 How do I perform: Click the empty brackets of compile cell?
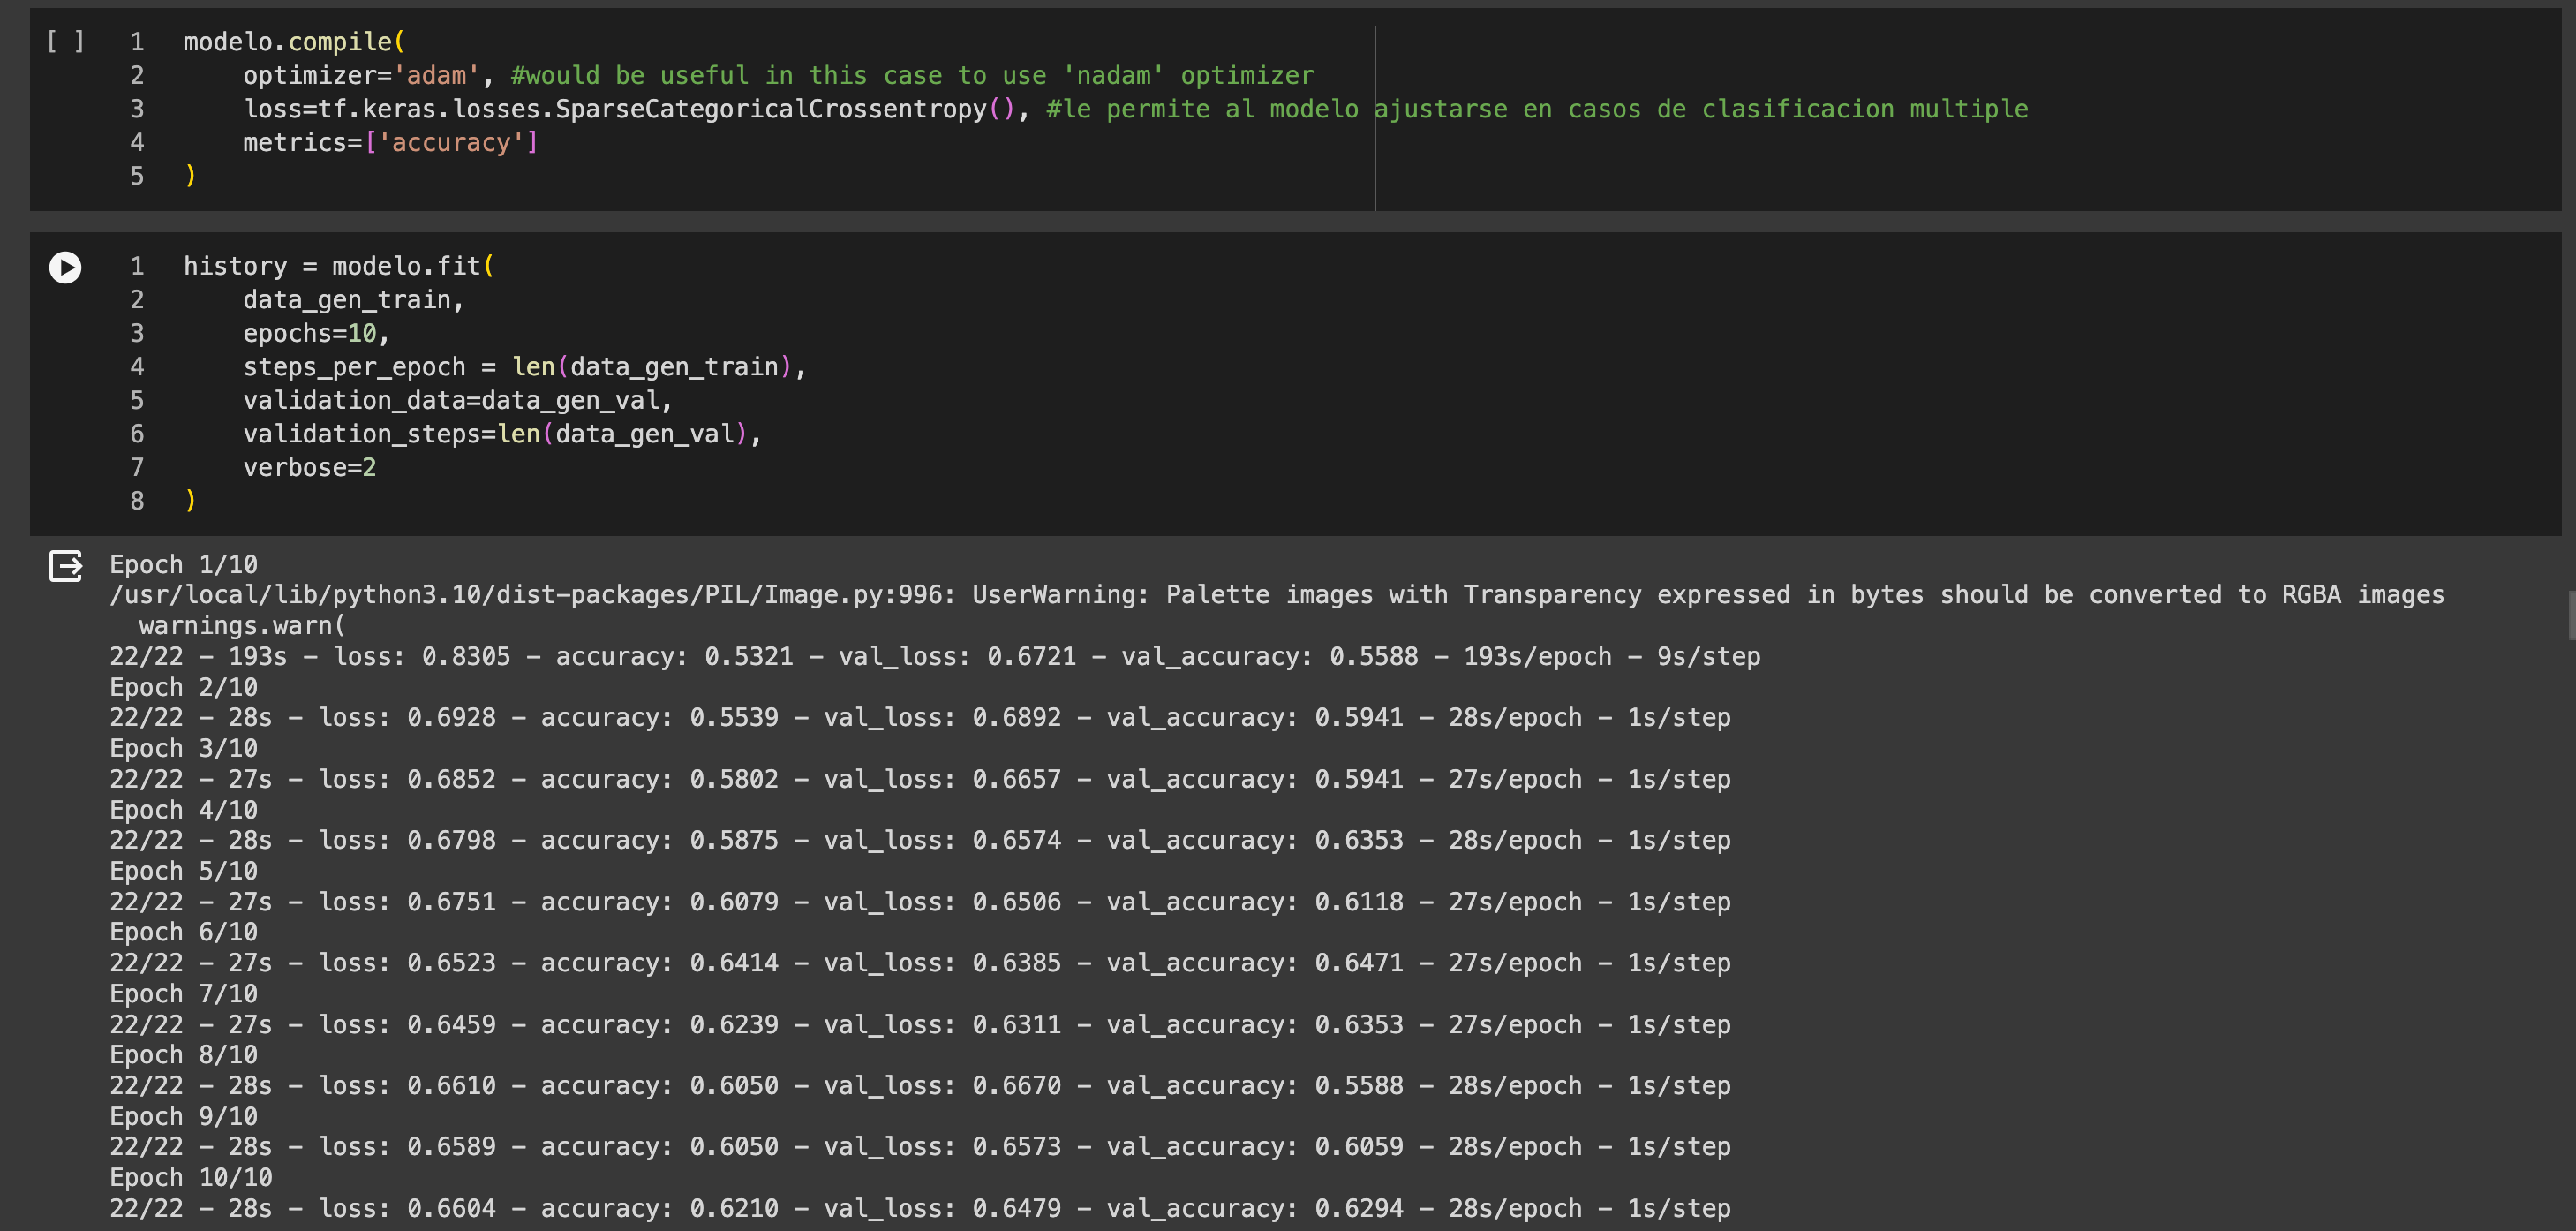coord(65,42)
